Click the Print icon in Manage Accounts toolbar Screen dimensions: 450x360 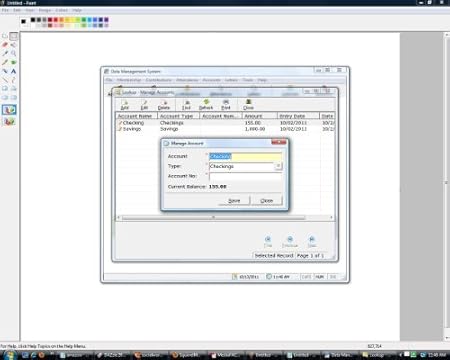click(226, 105)
